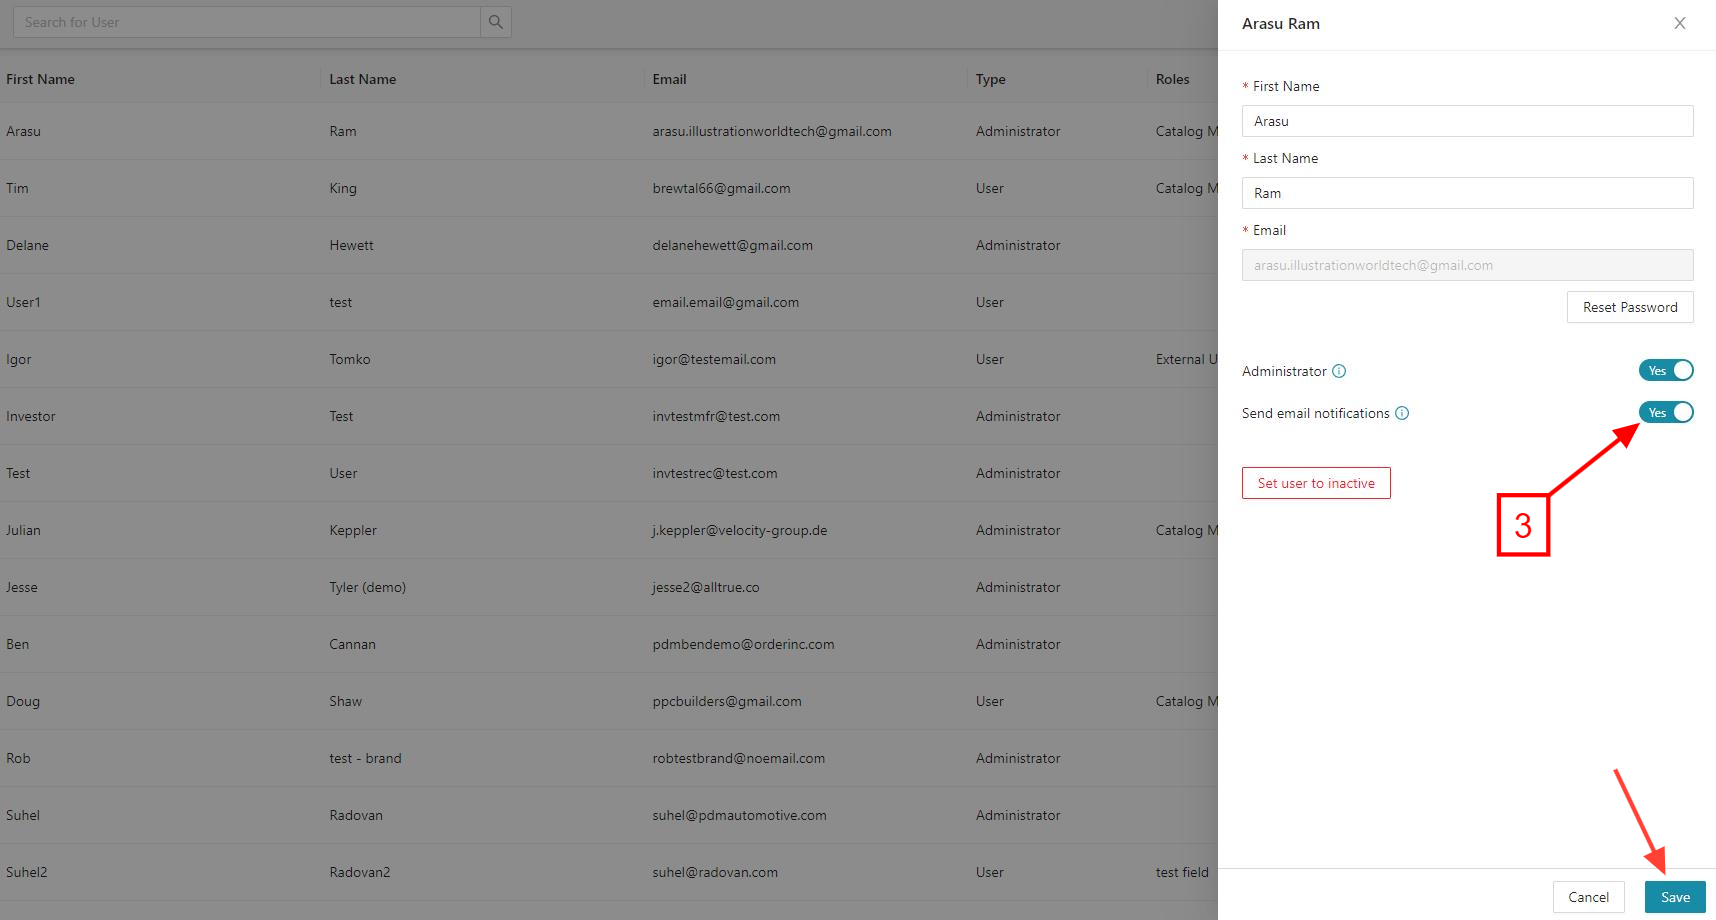Click last name Cannan
1716x920 pixels.
(352, 644)
